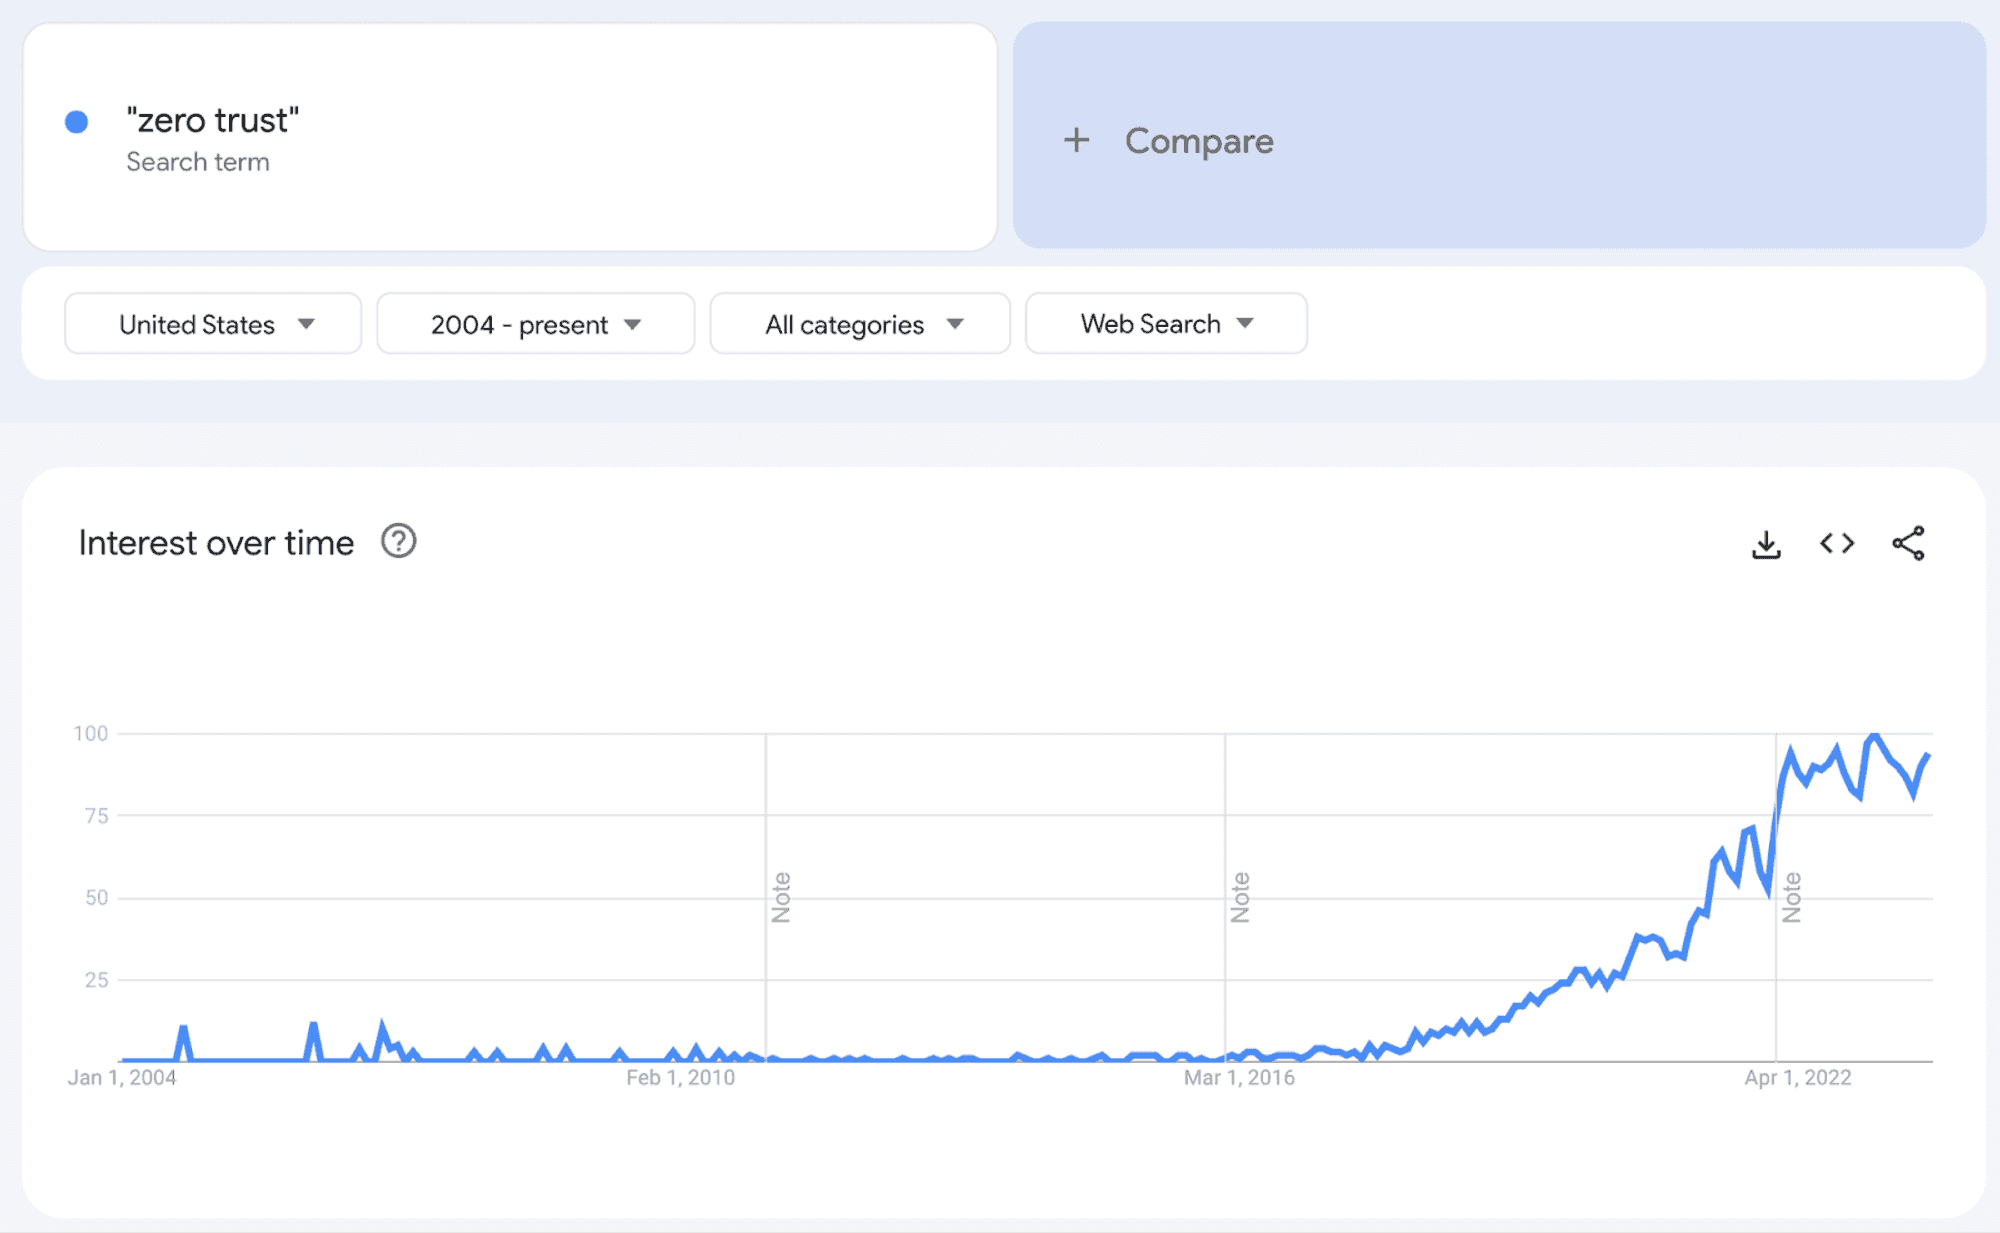Expand the All categories selector
Image resolution: width=2000 pixels, height=1233 pixels.
point(859,323)
